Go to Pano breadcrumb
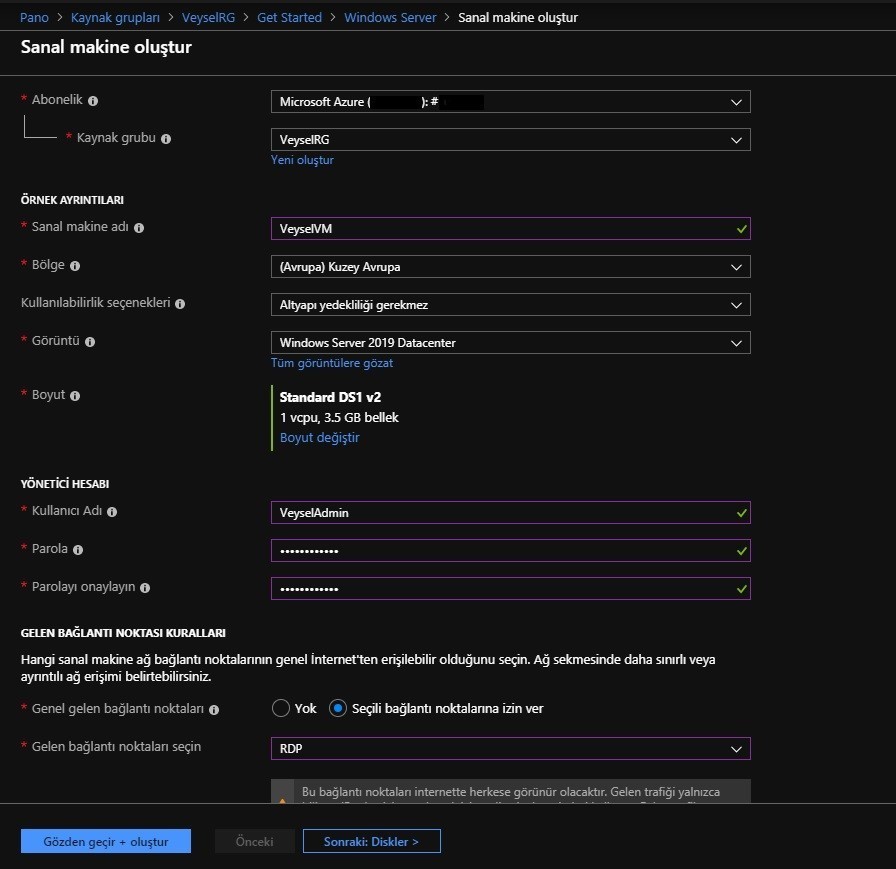 point(34,18)
